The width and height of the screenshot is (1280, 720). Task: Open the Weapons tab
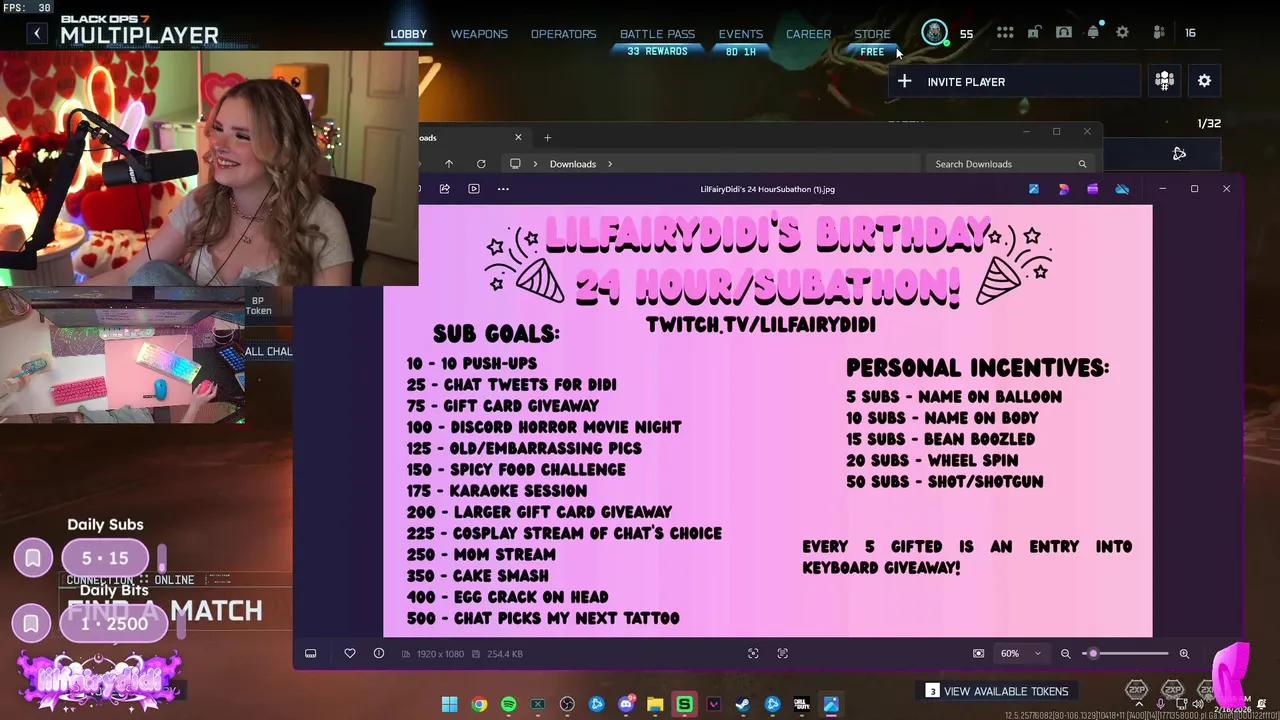(479, 34)
